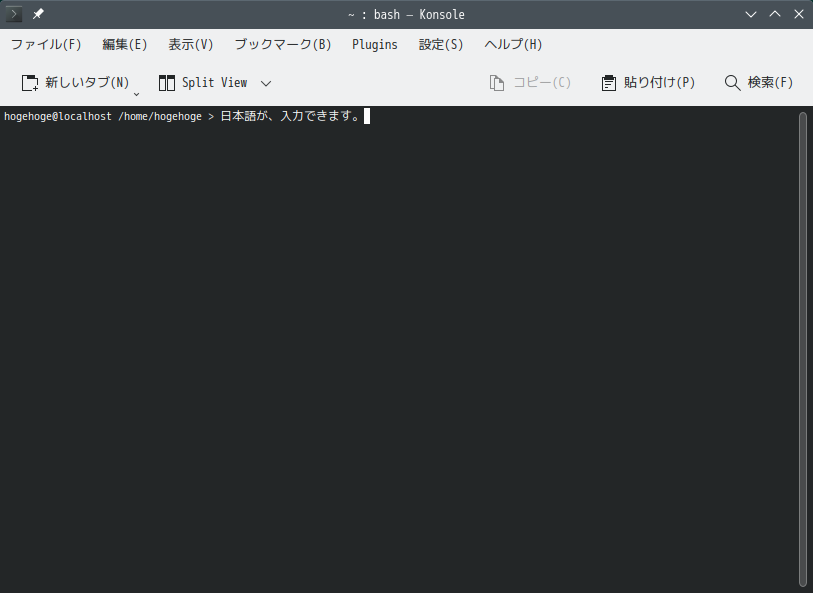Viewport: 813px width, 593px height.
Task: Open the ファイル(F) menu
Action: [46, 45]
